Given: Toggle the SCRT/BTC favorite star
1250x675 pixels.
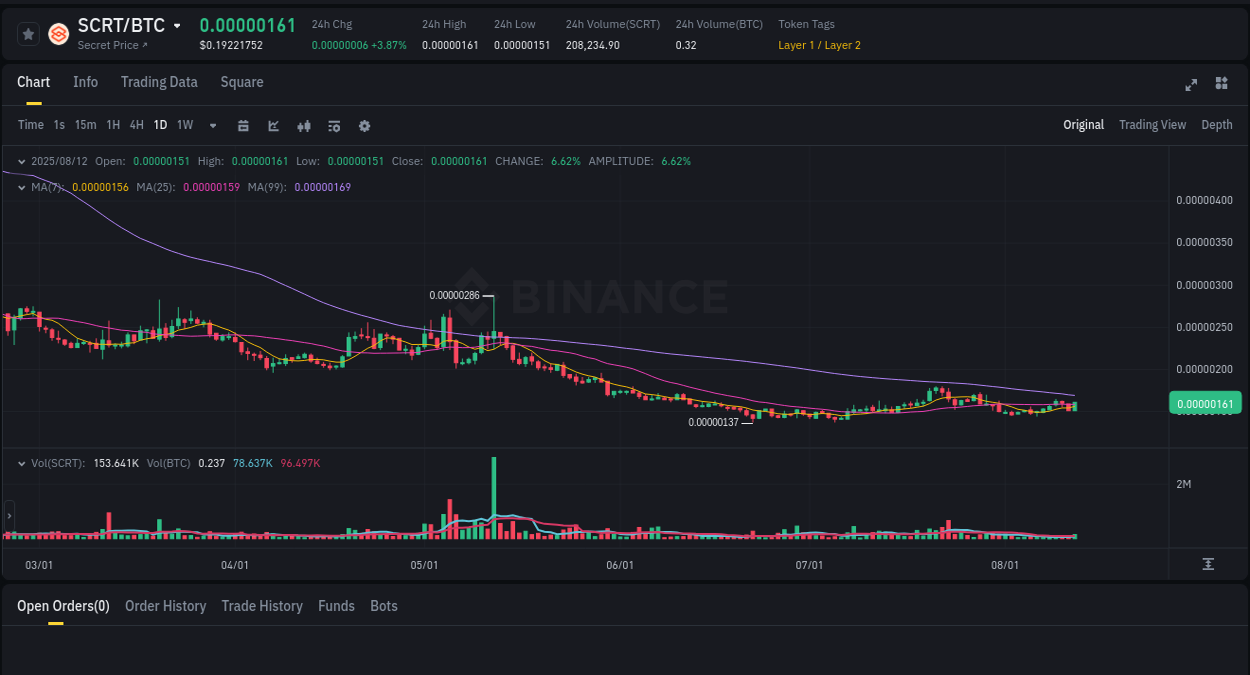Looking at the screenshot, I should [28, 33].
